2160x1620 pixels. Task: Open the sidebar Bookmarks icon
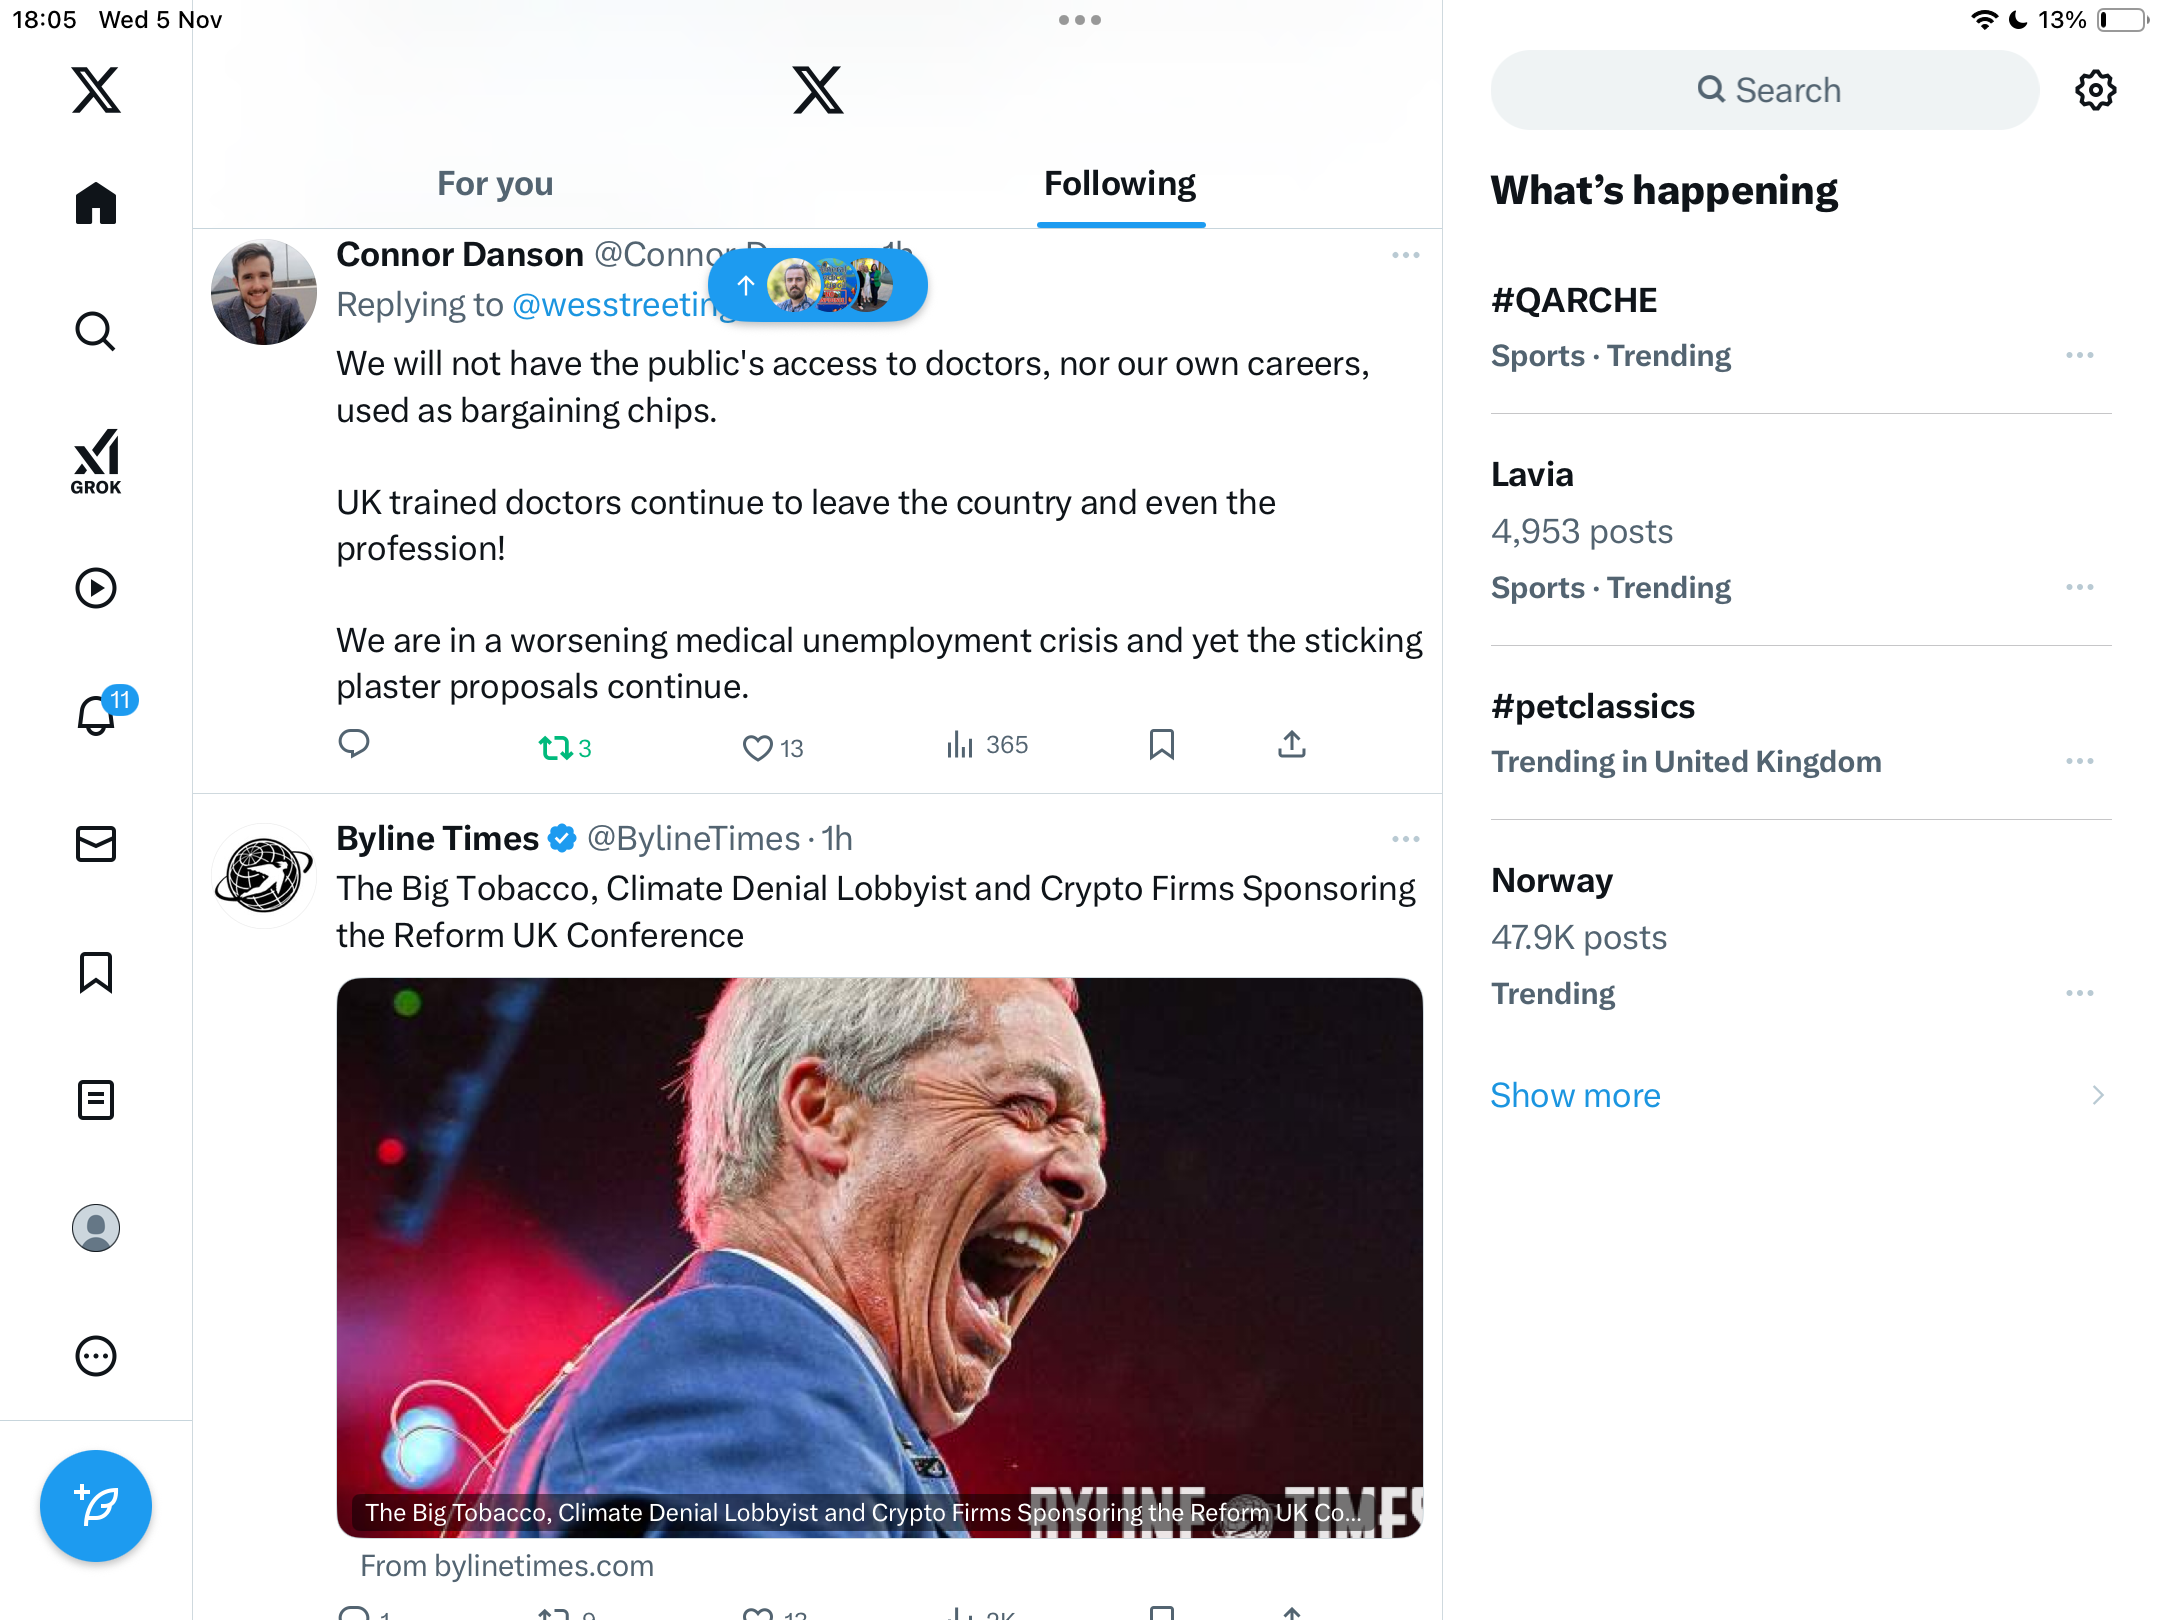click(96, 972)
